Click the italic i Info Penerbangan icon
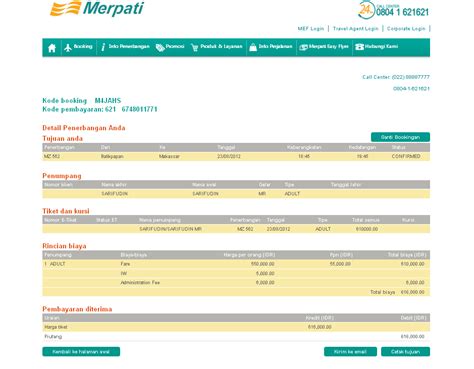474x369 pixels. [103, 47]
